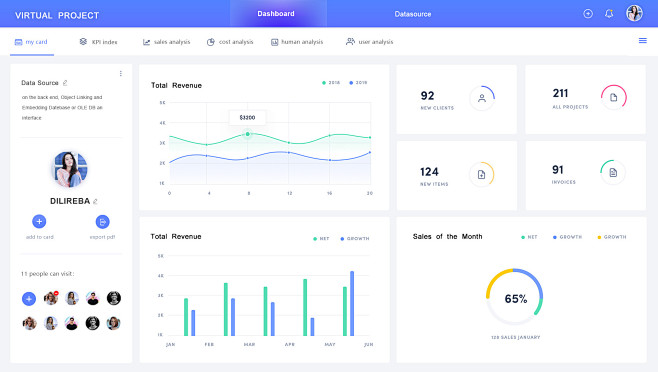Toggle NET legend in Sales of the Month
The width and height of the screenshot is (658, 372).
pyautogui.click(x=529, y=237)
